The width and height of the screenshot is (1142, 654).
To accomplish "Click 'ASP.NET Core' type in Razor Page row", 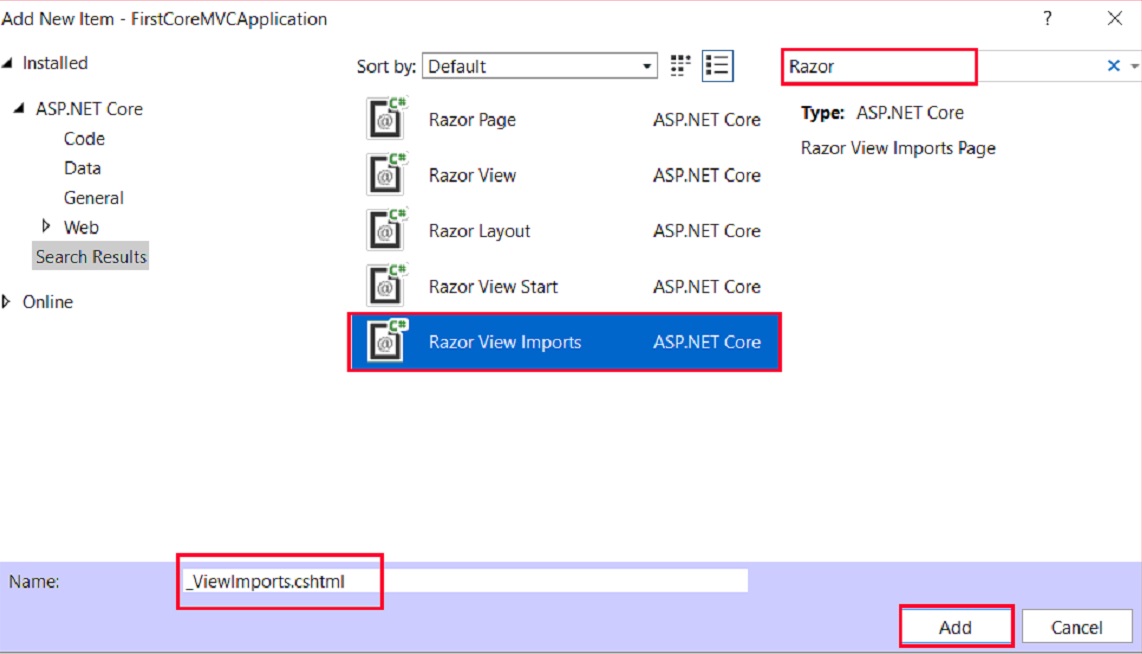I will pos(706,119).
